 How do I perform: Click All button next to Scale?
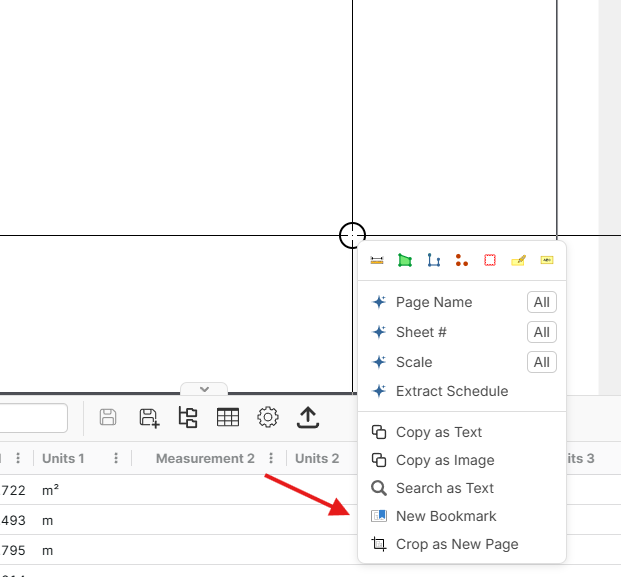click(x=541, y=362)
